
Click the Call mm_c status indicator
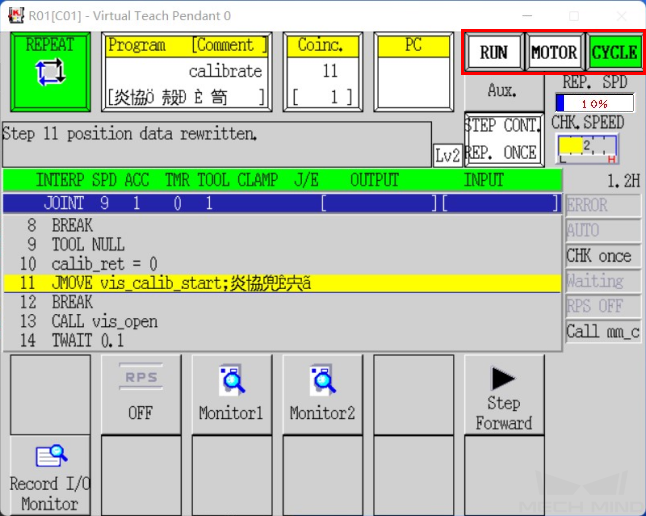tap(603, 331)
